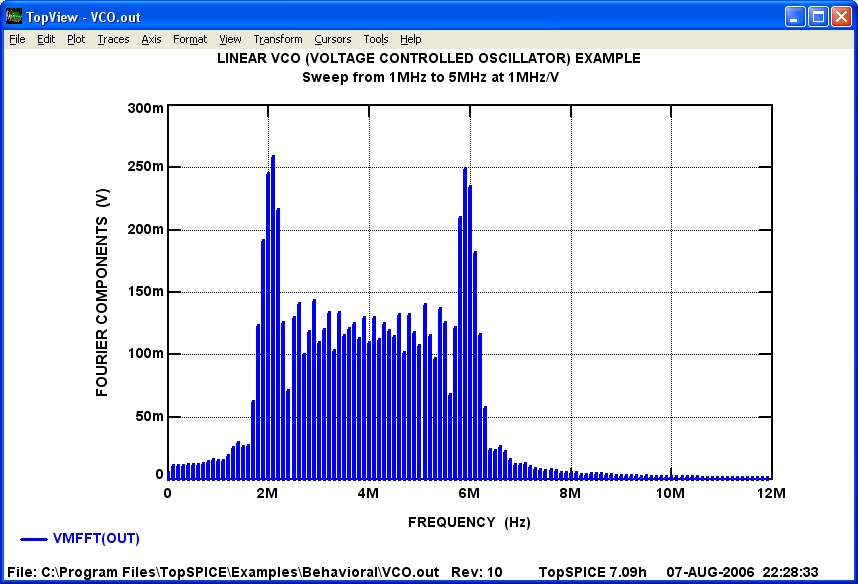The width and height of the screenshot is (858, 584).
Task: Click the TopView application icon in title bar
Action: [x=13, y=17]
